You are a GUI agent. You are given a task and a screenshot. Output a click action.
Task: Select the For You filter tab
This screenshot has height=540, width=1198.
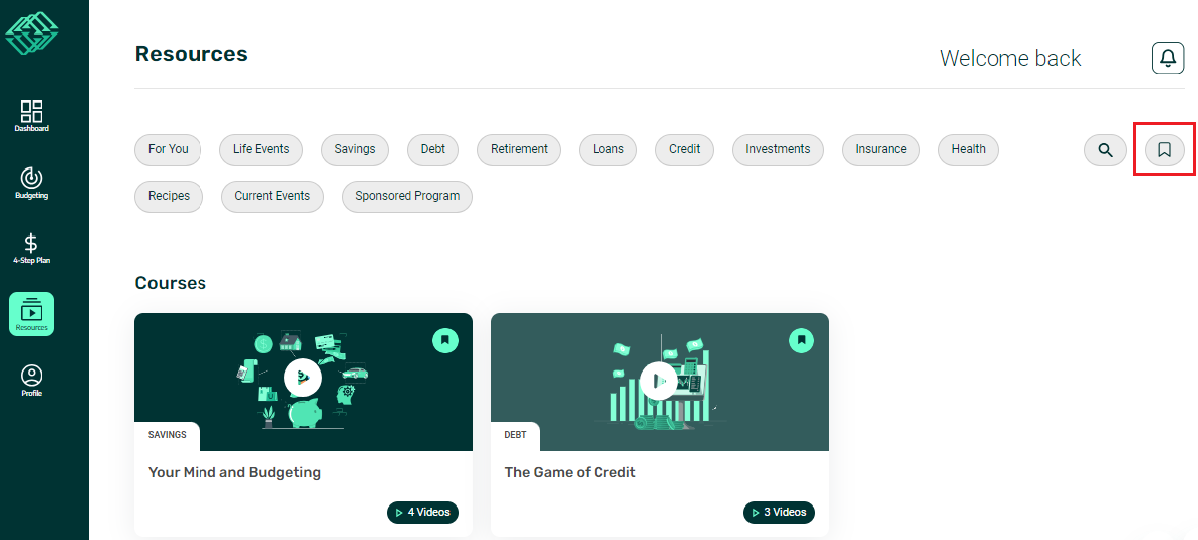(168, 149)
